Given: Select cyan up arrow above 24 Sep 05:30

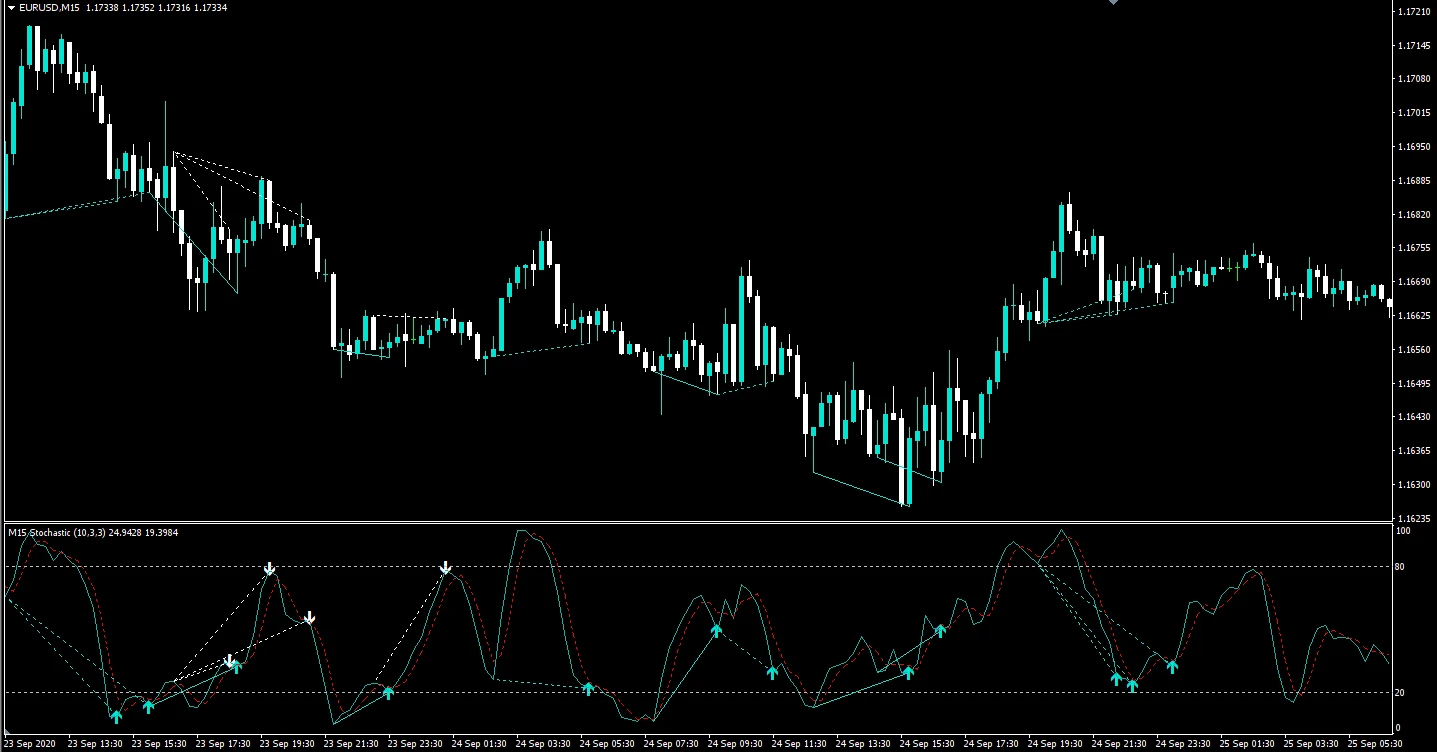Looking at the screenshot, I should click(x=588, y=687).
